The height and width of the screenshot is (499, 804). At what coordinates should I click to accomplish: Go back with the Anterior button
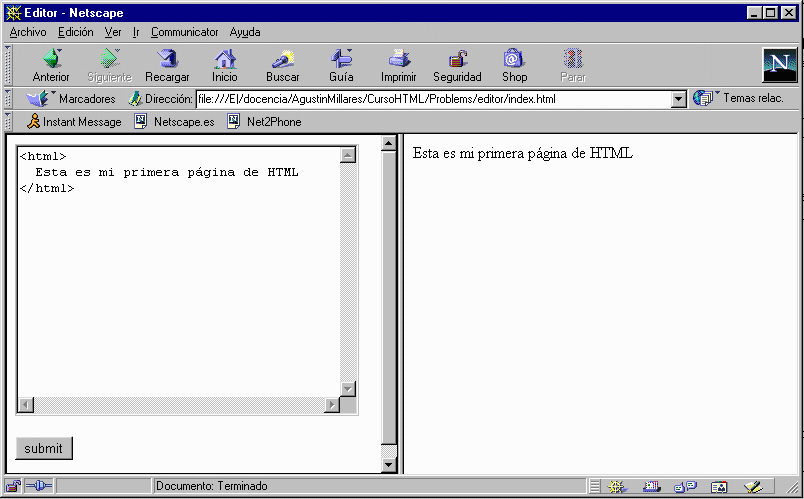click(x=52, y=65)
